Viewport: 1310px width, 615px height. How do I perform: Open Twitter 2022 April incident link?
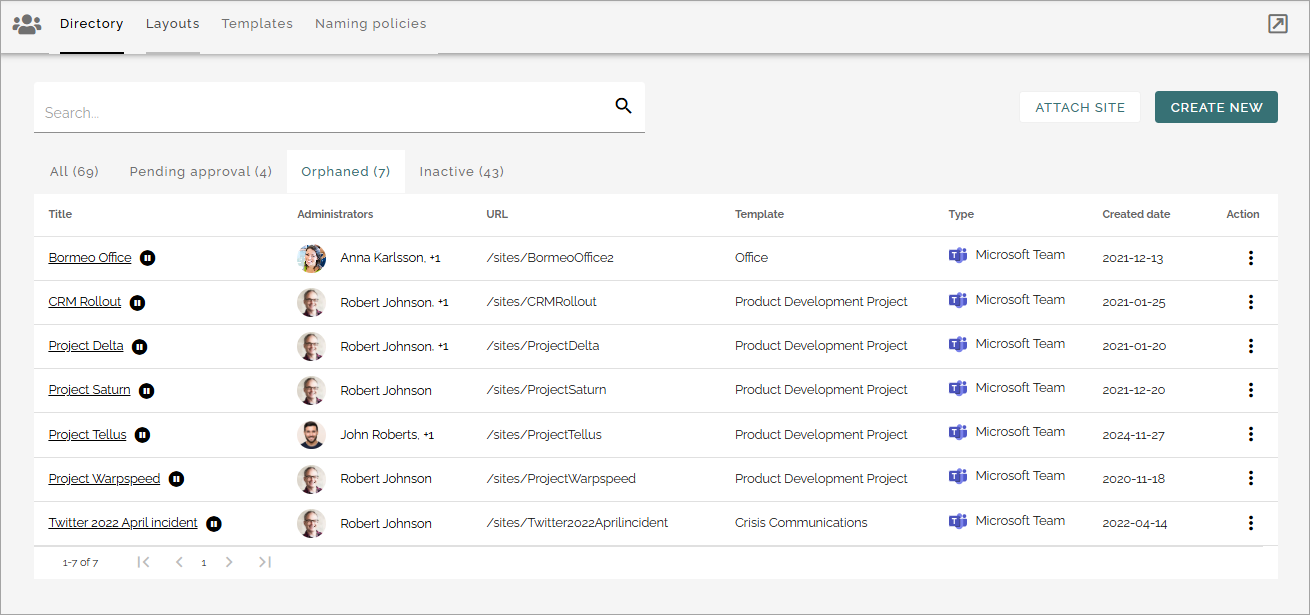[x=123, y=523]
